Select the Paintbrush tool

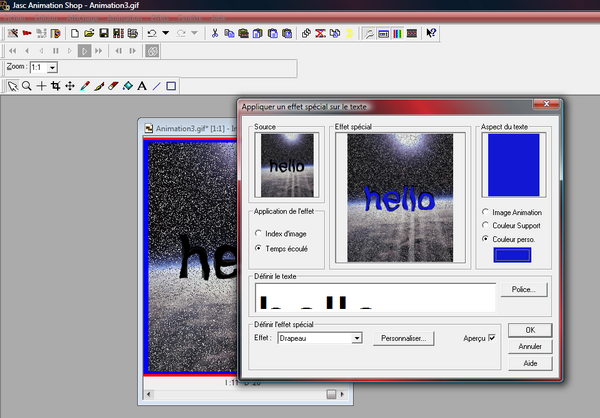(99, 86)
